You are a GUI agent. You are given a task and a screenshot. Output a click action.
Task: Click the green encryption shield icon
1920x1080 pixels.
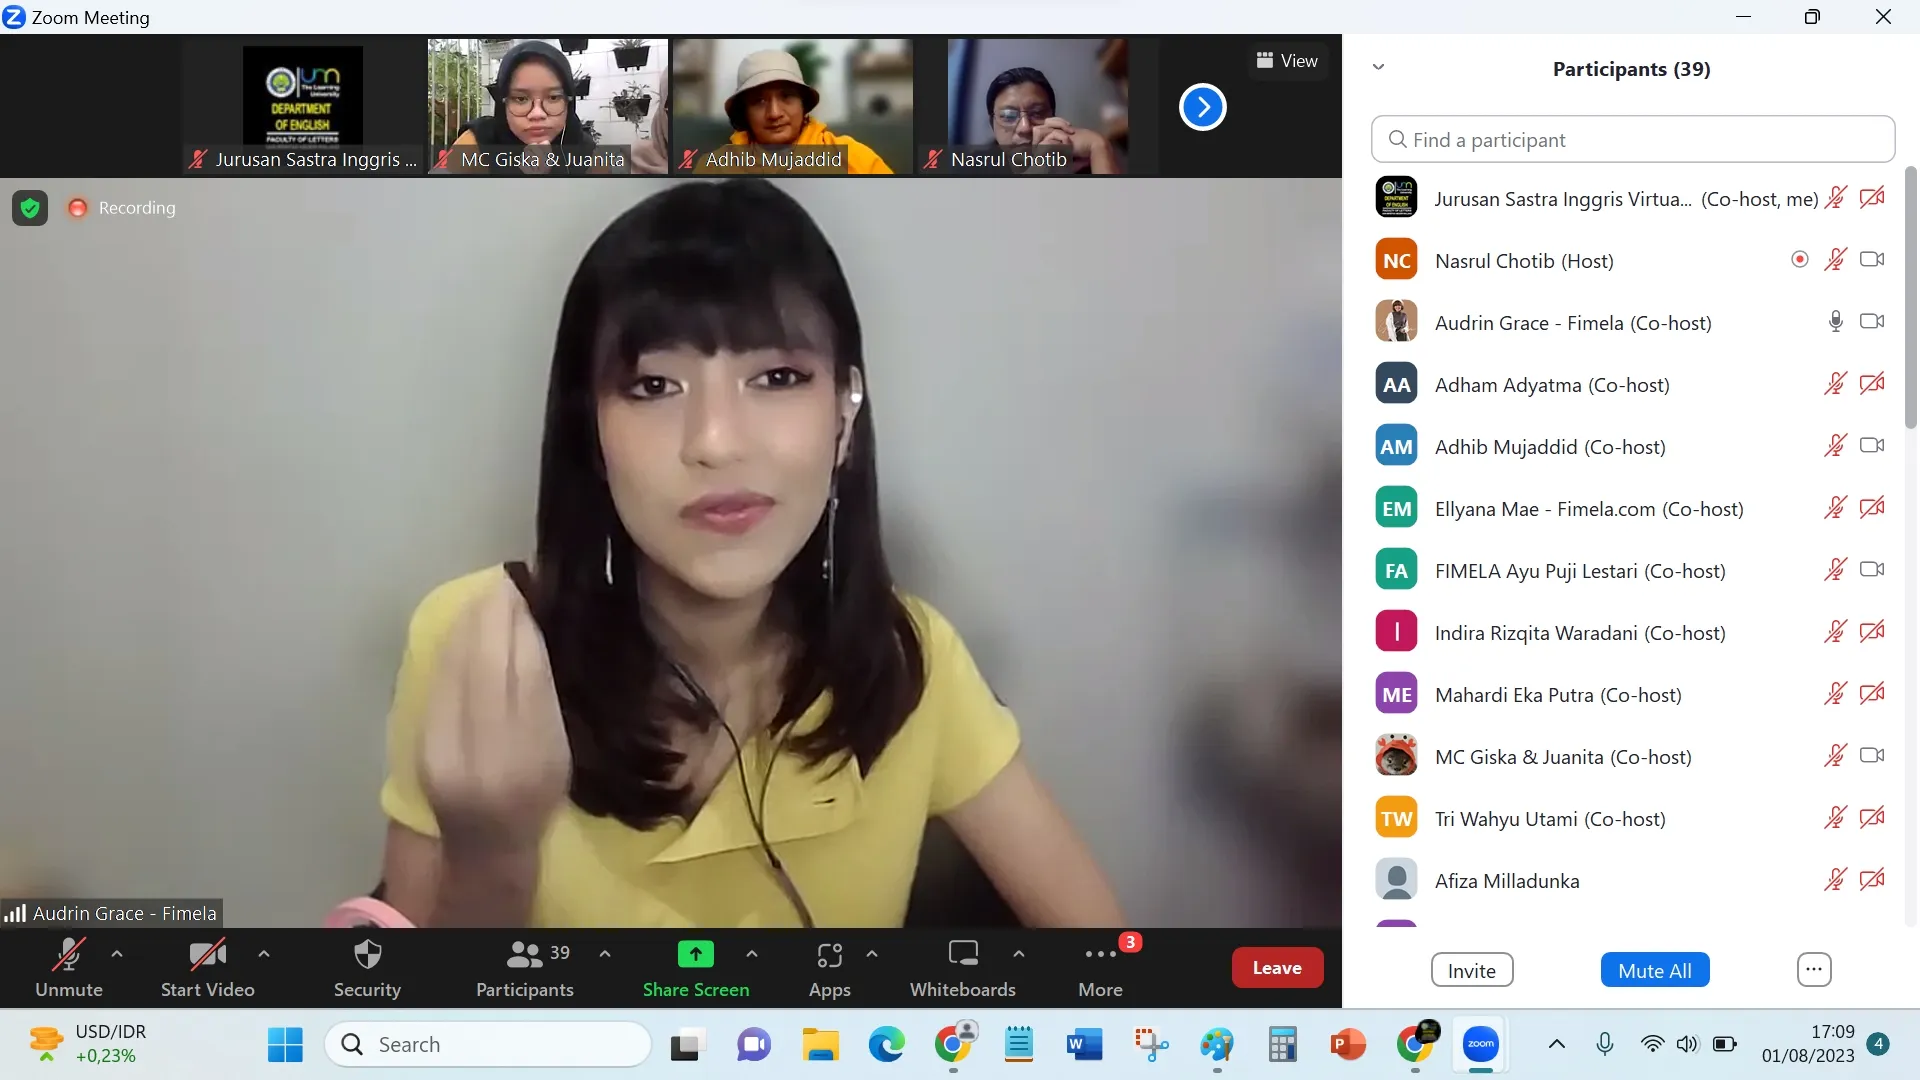[30, 208]
